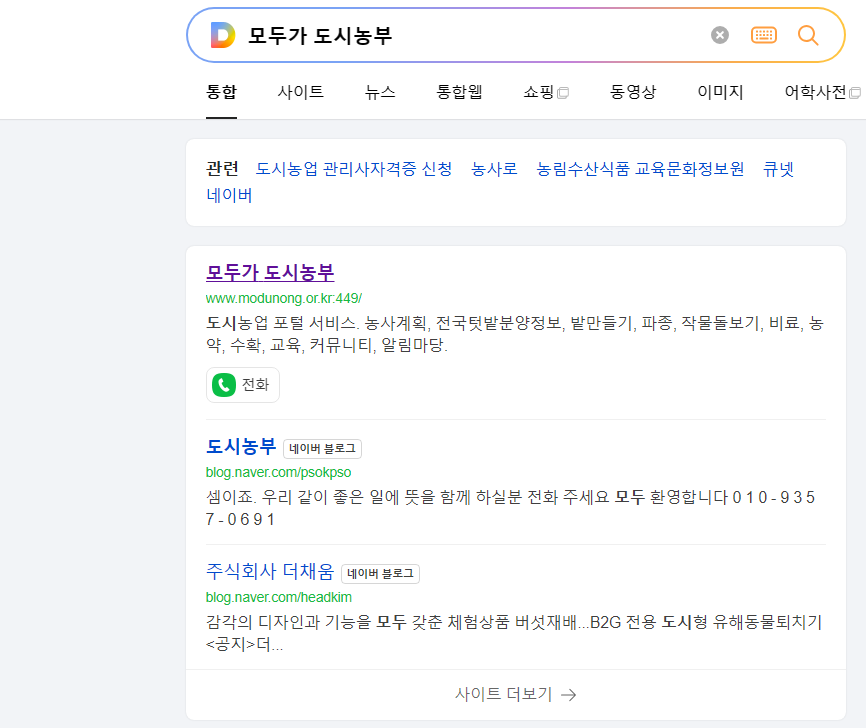Click related search 도시농업 관리사자격증 신청
Viewport: 866px width, 728px height.
[353, 169]
